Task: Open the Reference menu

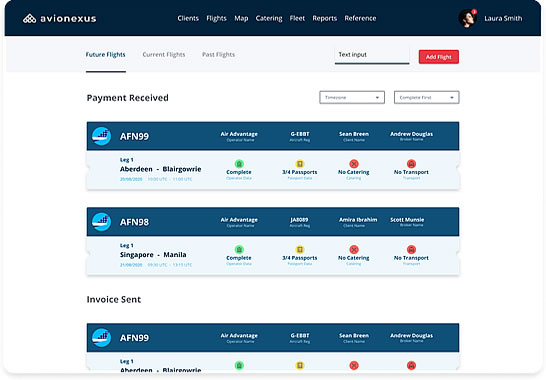Action: coord(360,18)
